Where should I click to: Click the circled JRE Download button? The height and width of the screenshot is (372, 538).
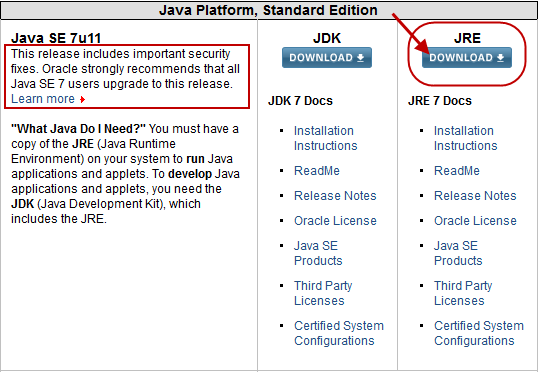(467, 57)
